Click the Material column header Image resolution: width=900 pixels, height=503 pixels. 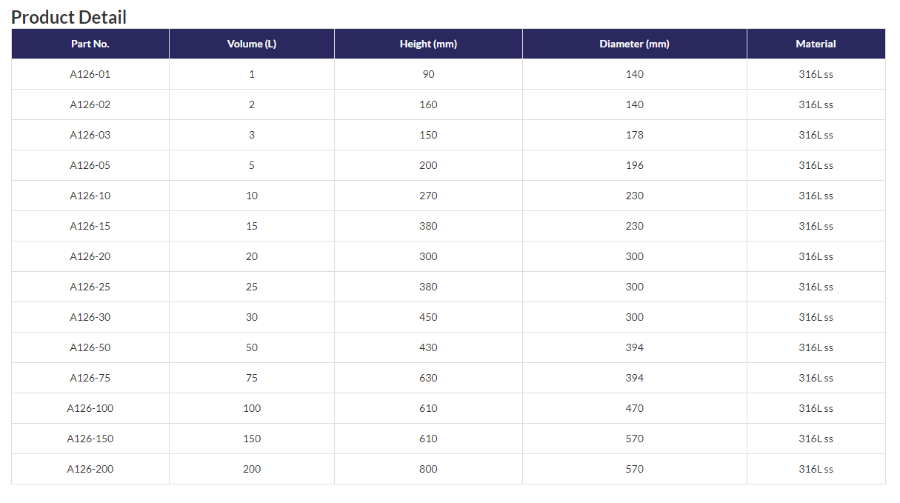tap(815, 44)
